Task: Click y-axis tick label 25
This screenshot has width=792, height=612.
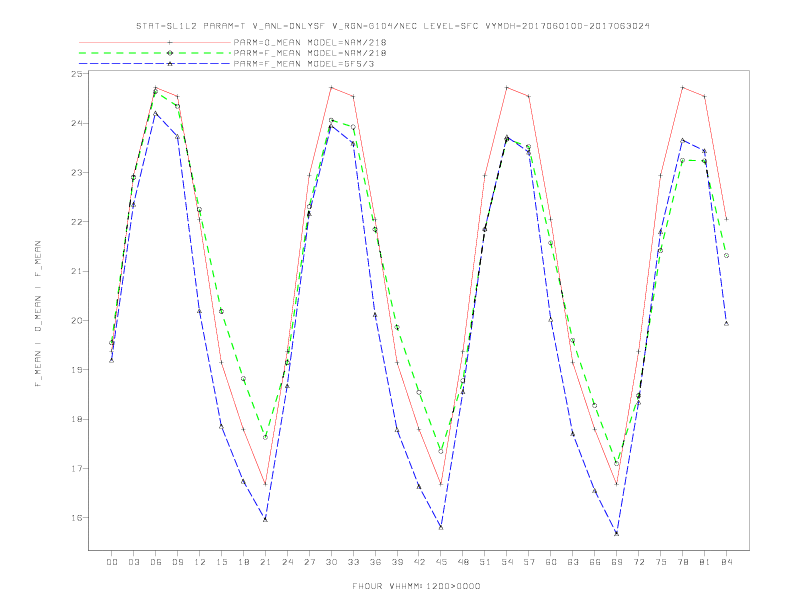Action: click(76, 74)
